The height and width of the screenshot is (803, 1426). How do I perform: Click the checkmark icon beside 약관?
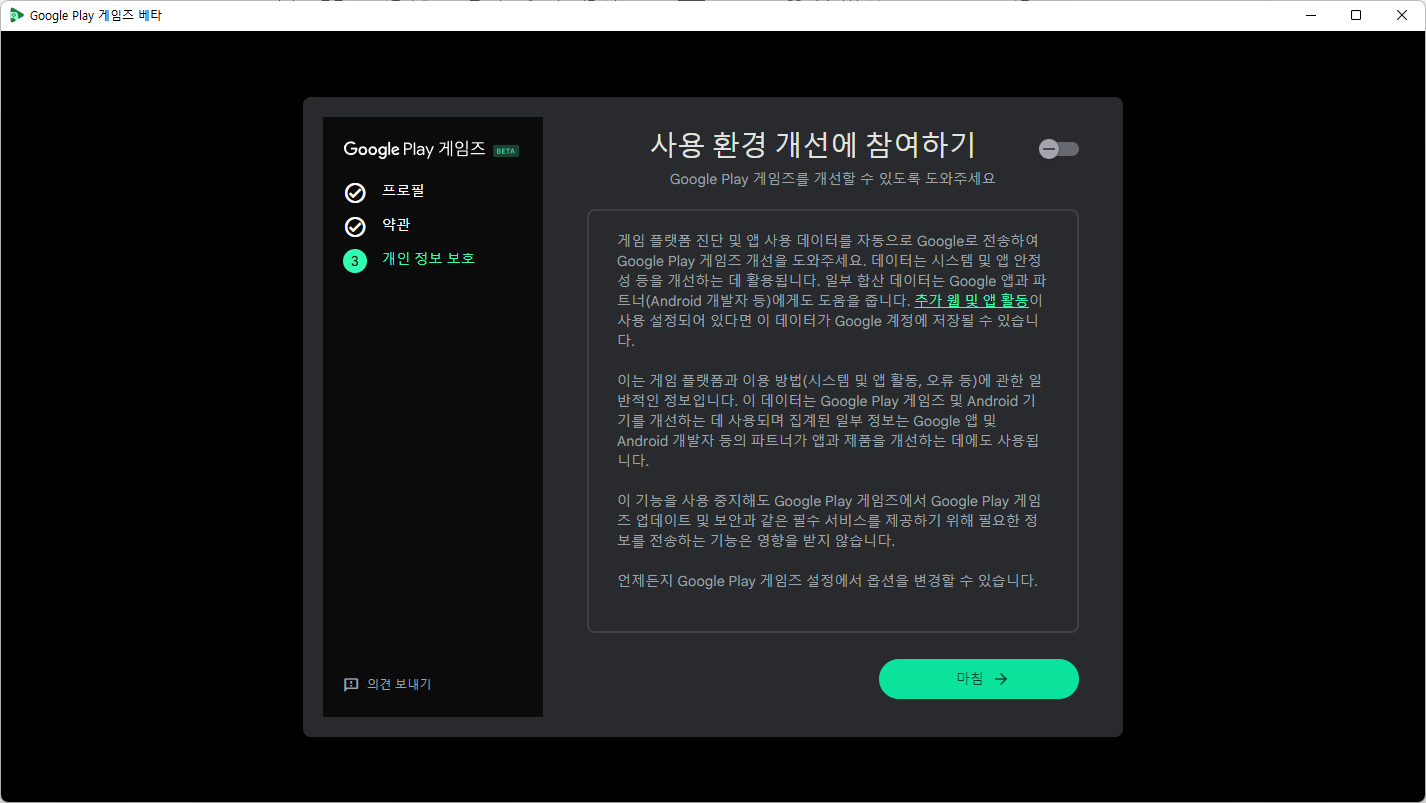(355, 227)
